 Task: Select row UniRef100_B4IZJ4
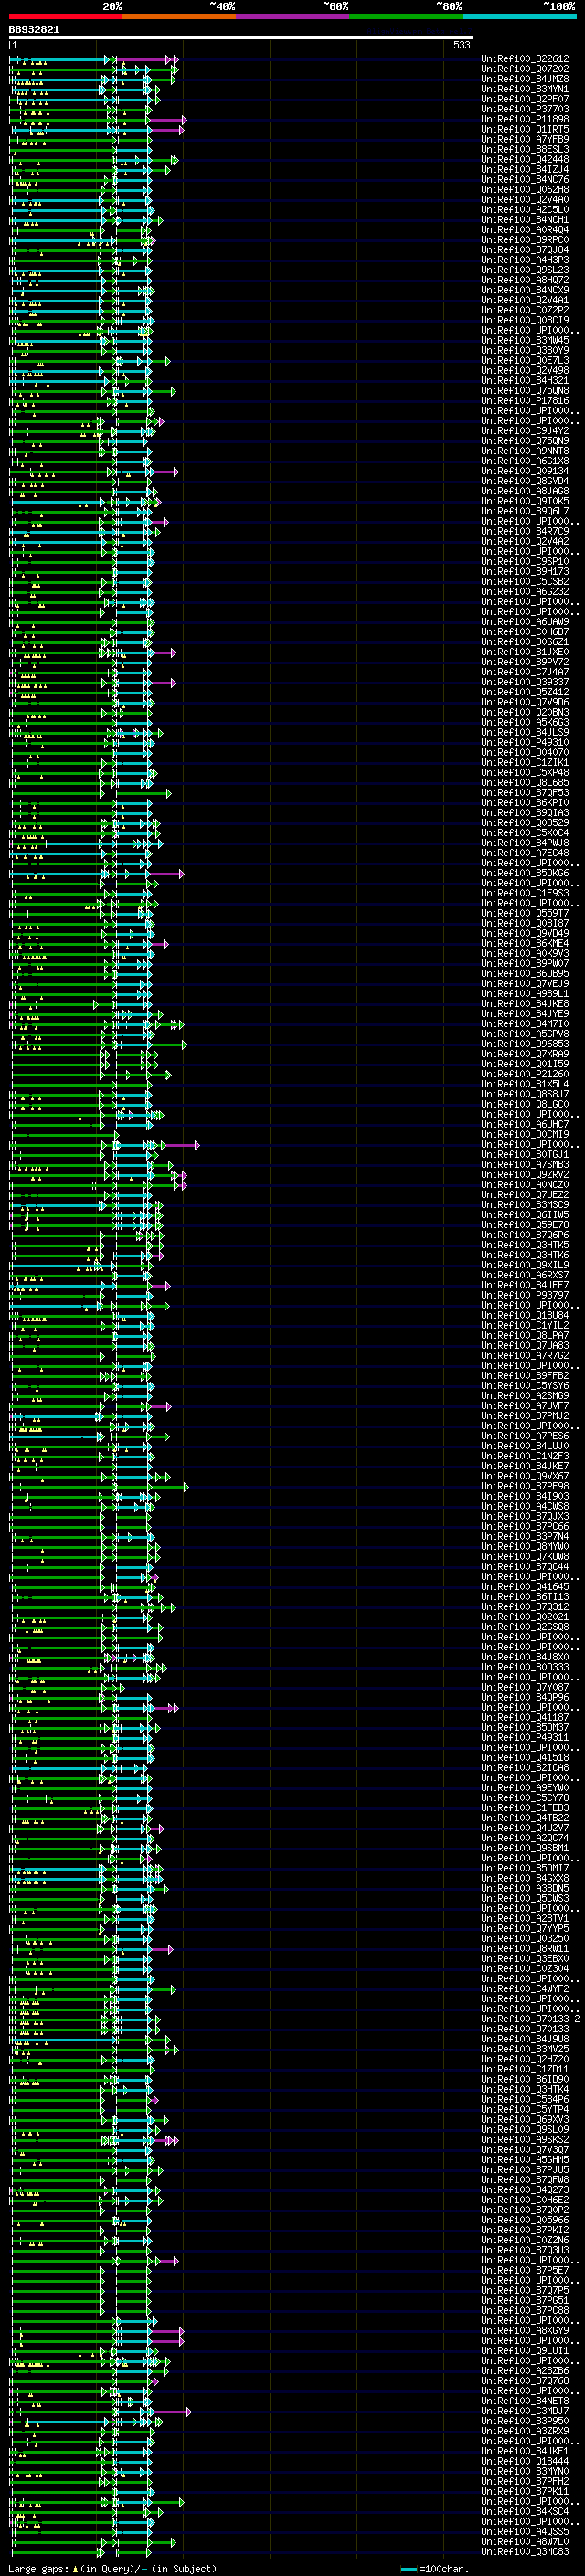525,169
